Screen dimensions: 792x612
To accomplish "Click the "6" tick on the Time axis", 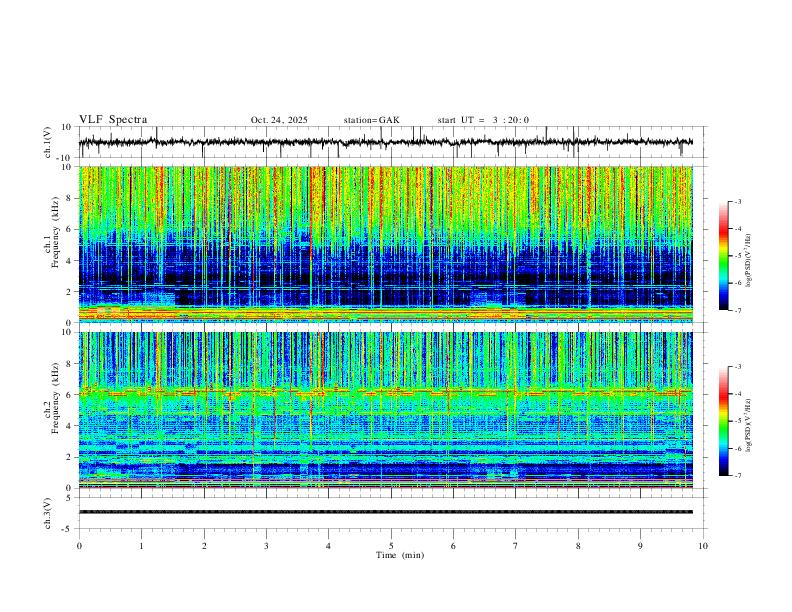I will pos(453,546).
